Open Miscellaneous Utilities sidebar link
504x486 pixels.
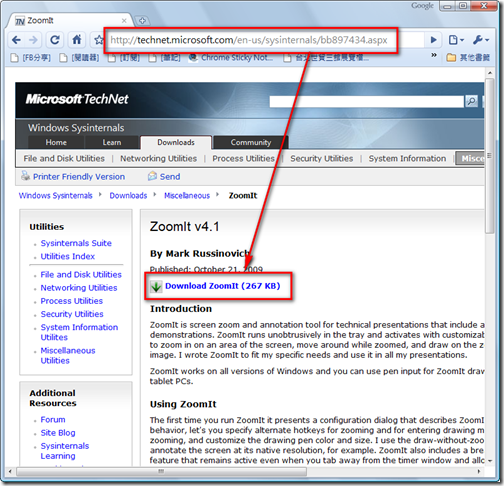[x=68, y=356]
